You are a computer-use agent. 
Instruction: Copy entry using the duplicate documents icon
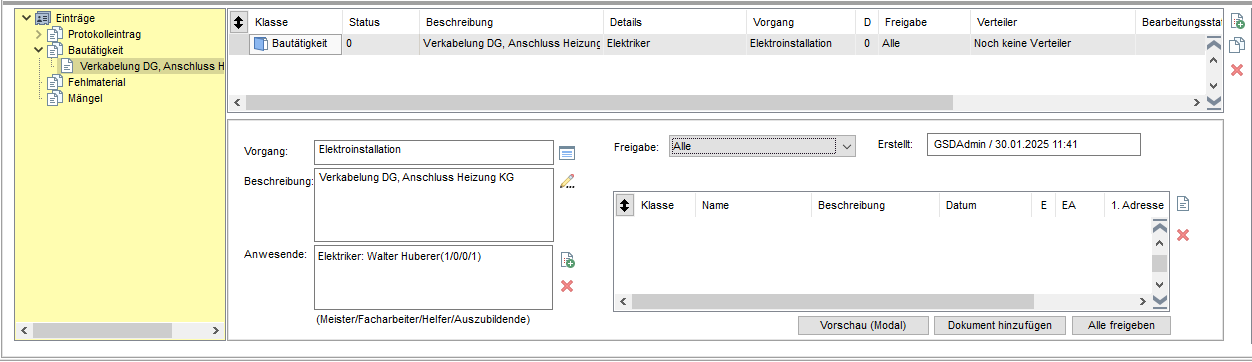tap(1237, 45)
